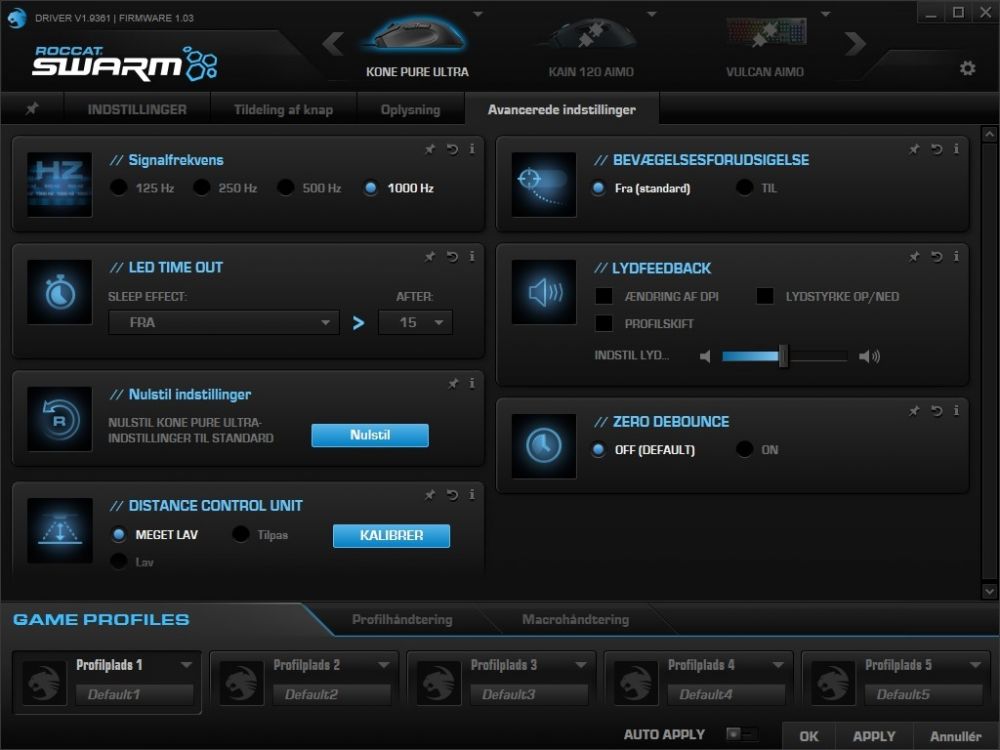Go to next device with right arrow
This screenshot has height=750, width=1000.
pos(855,44)
